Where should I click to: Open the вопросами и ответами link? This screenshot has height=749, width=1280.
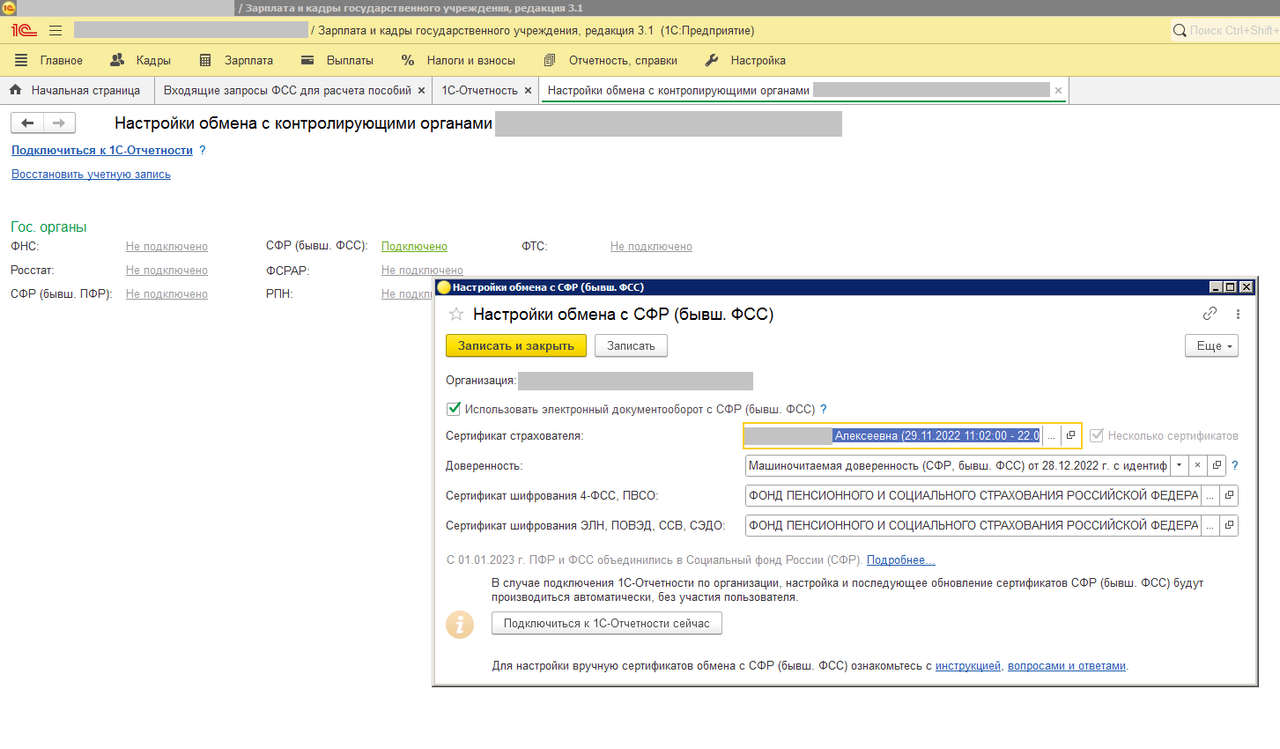click(x=1067, y=666)
